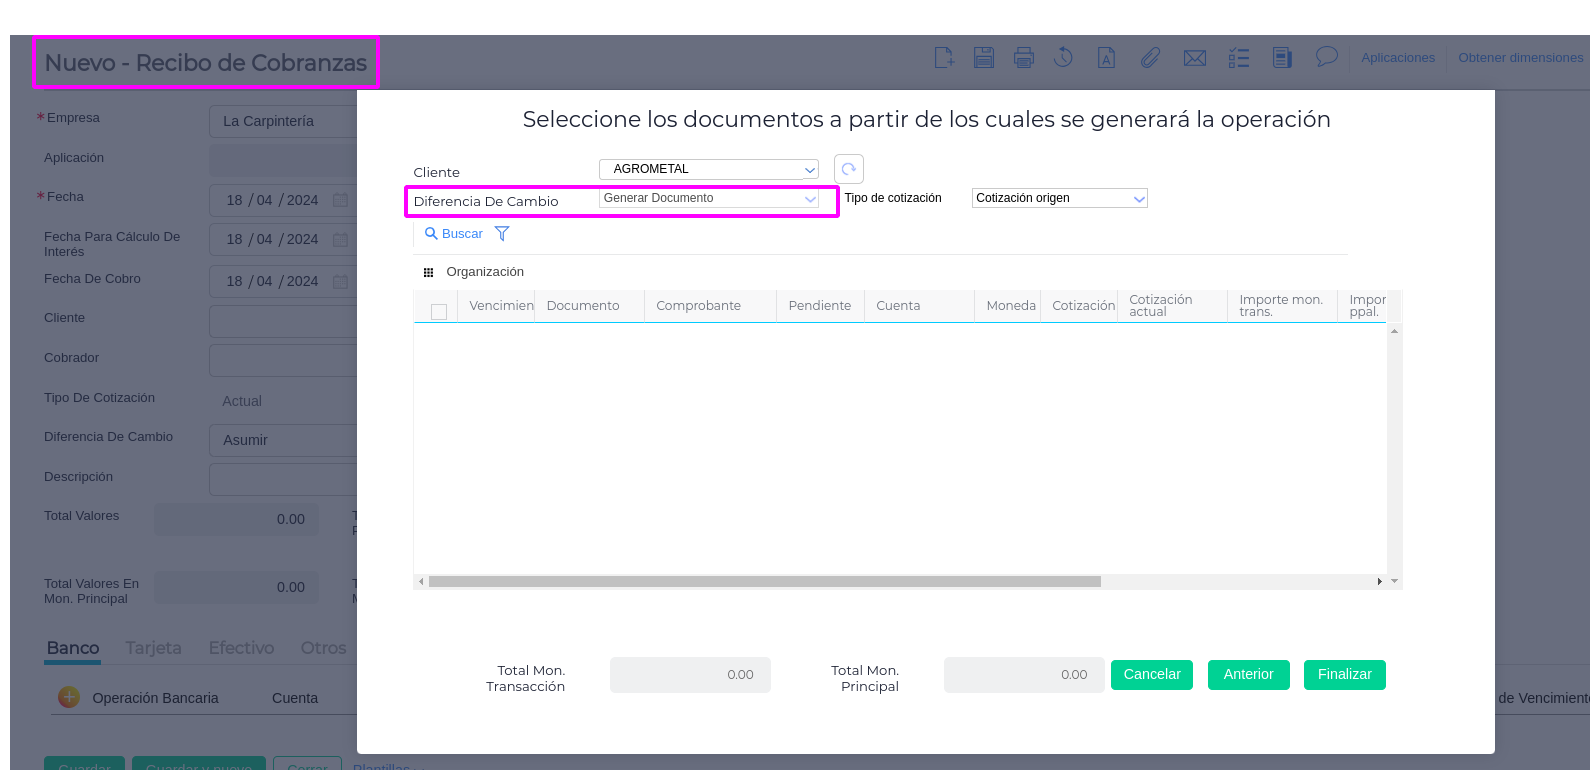Screen dimensions: 1590x770
Task: Click the Fecha De Cobro date field
Action: (283, 282)
